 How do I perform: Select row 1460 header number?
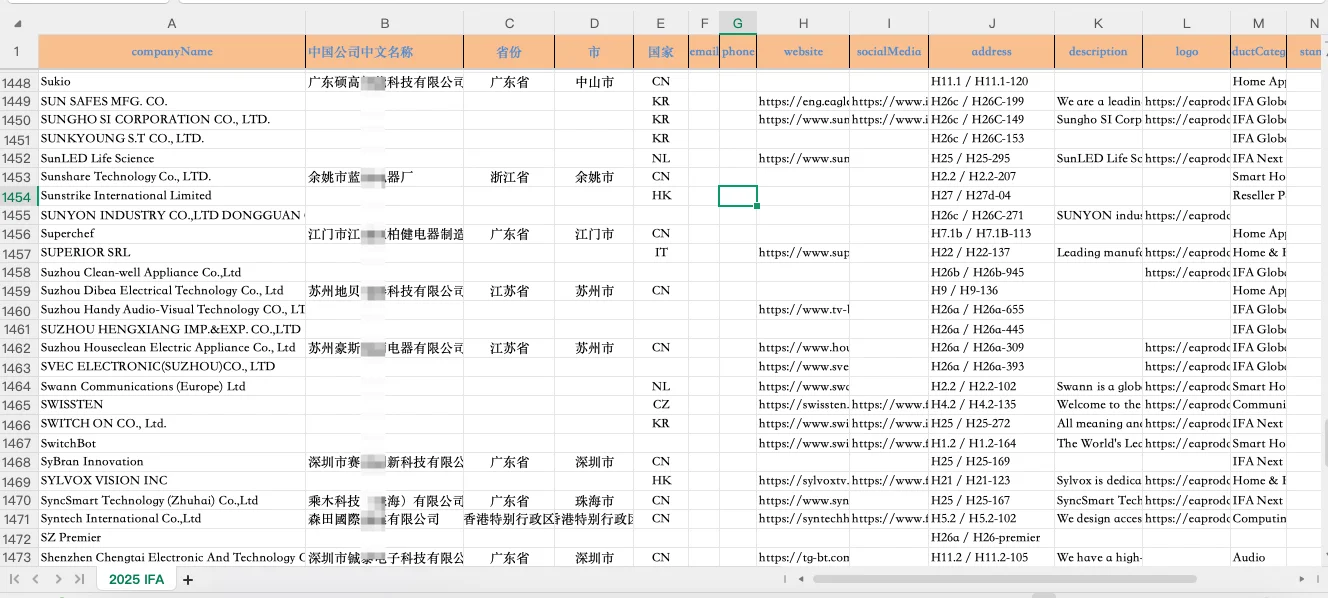pos(18,311)
